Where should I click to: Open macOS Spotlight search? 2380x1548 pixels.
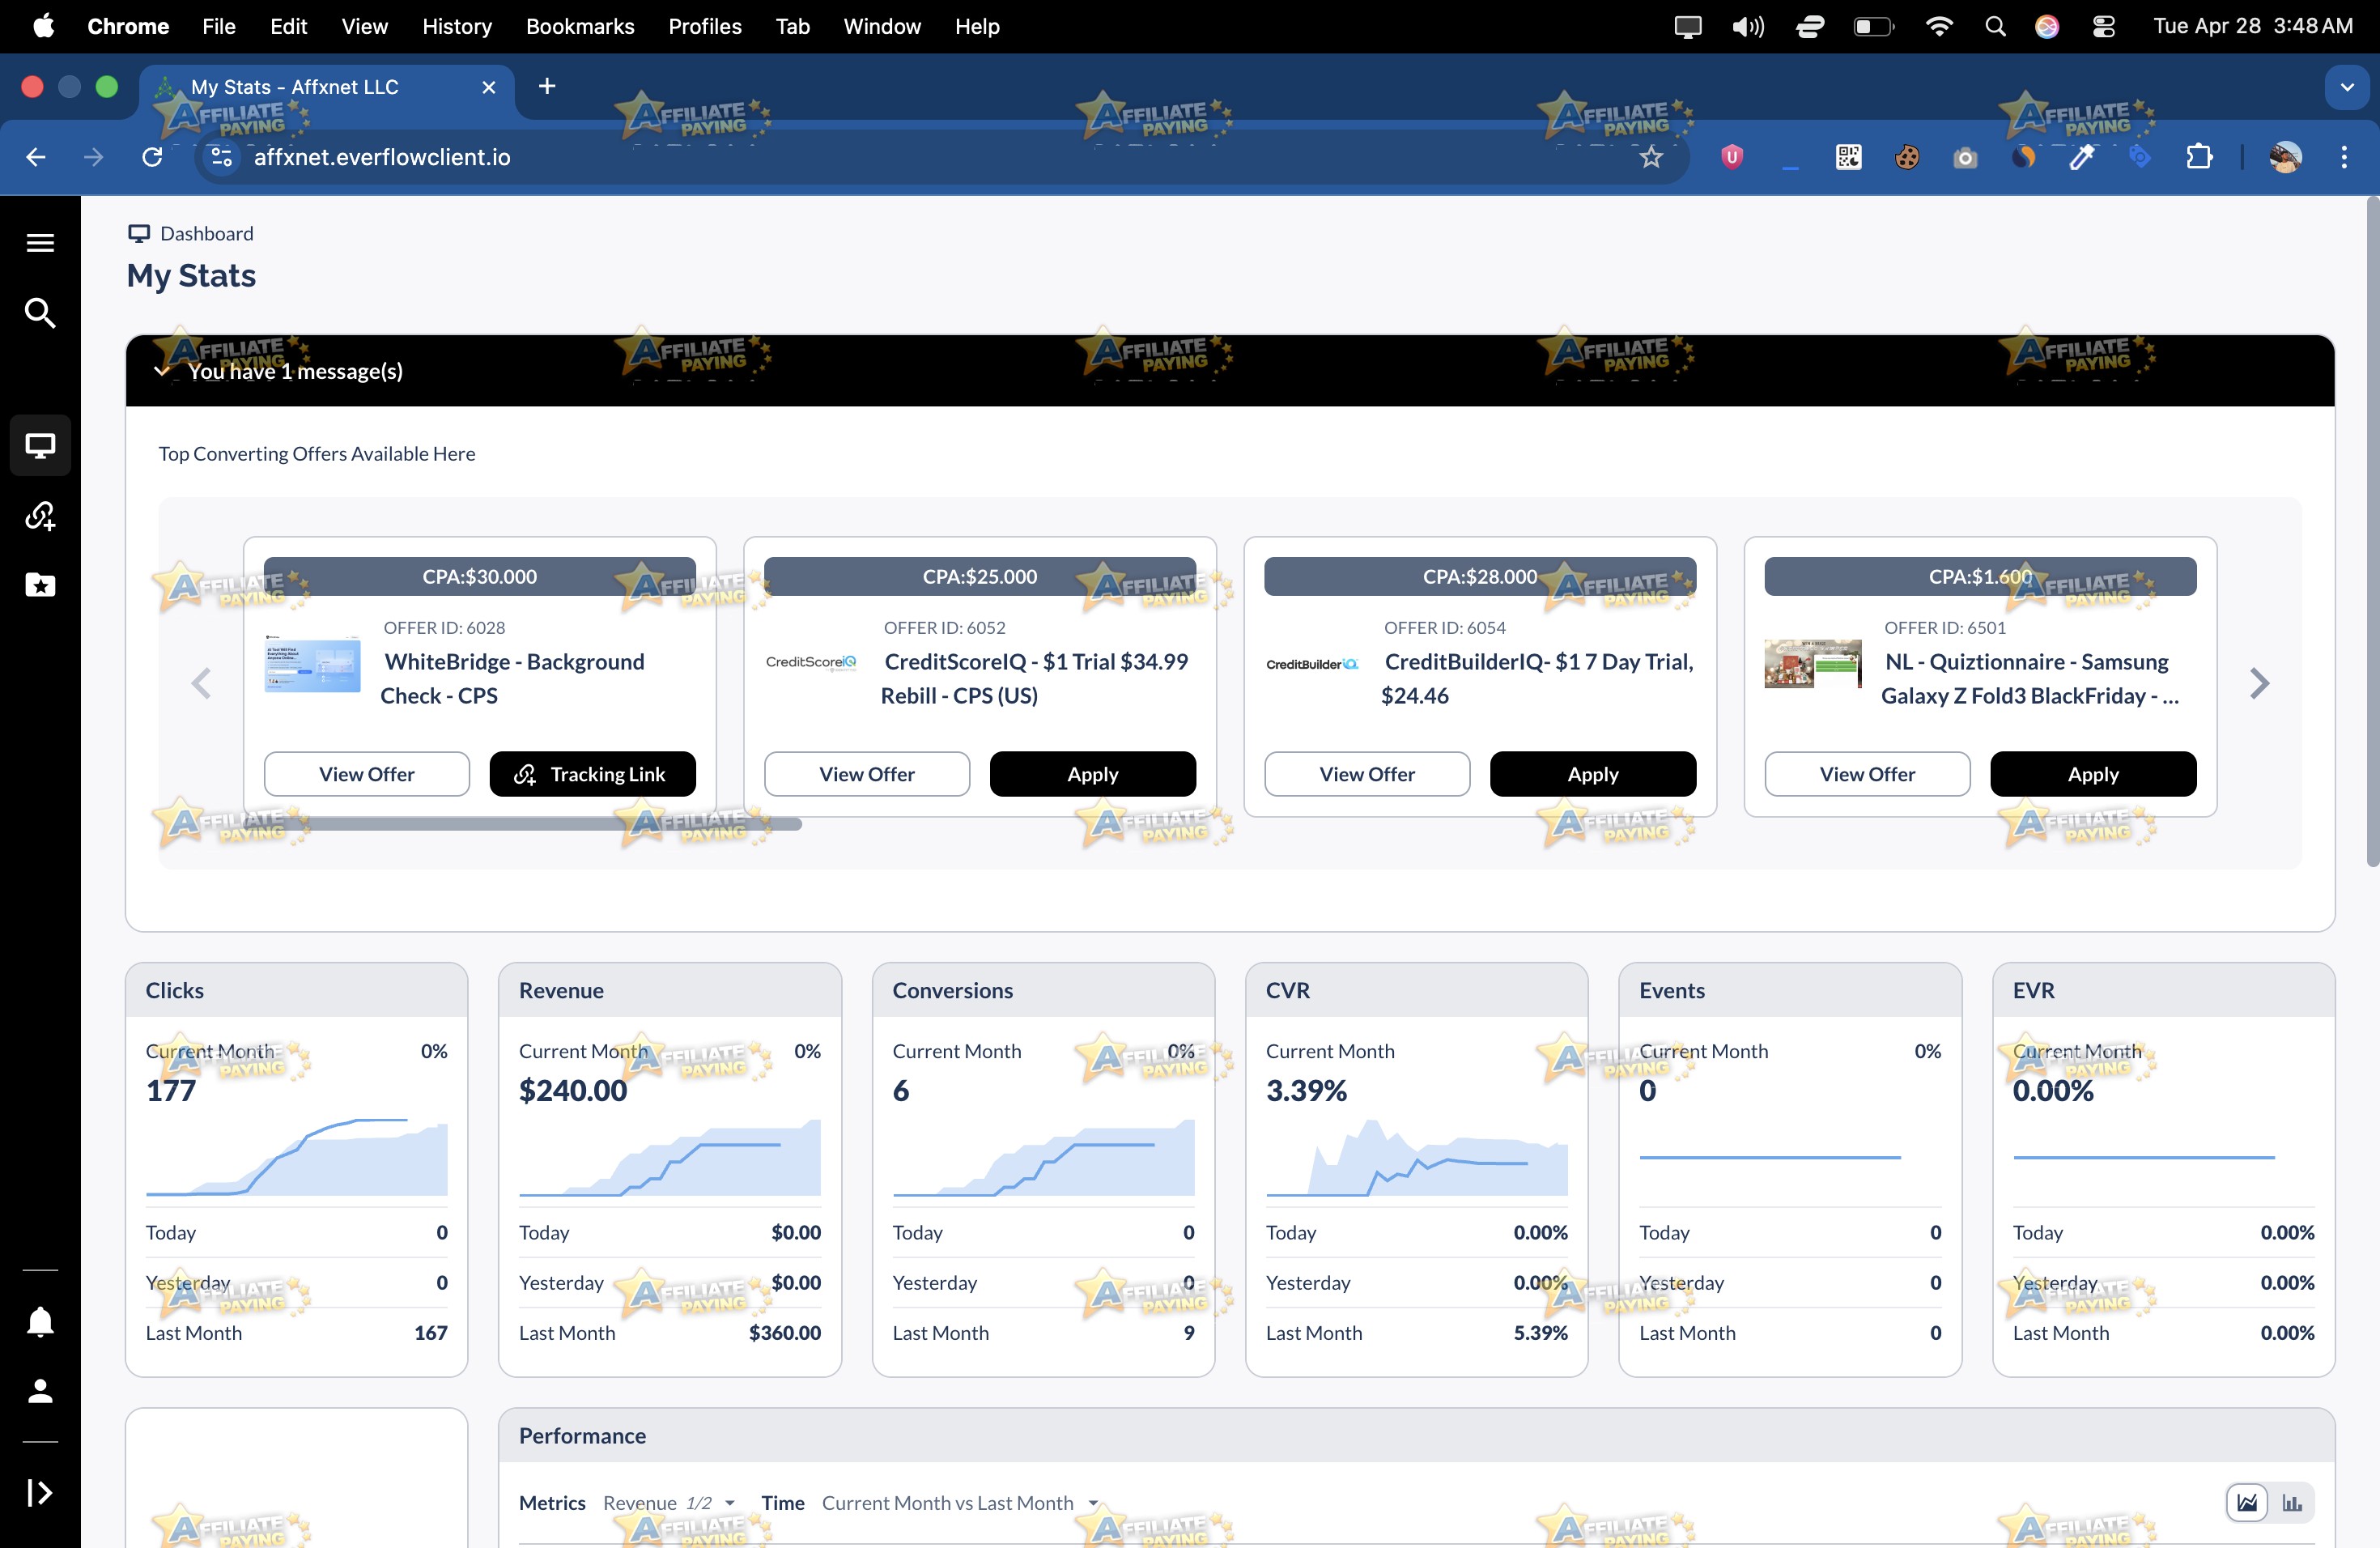[x=1995, y=26]
